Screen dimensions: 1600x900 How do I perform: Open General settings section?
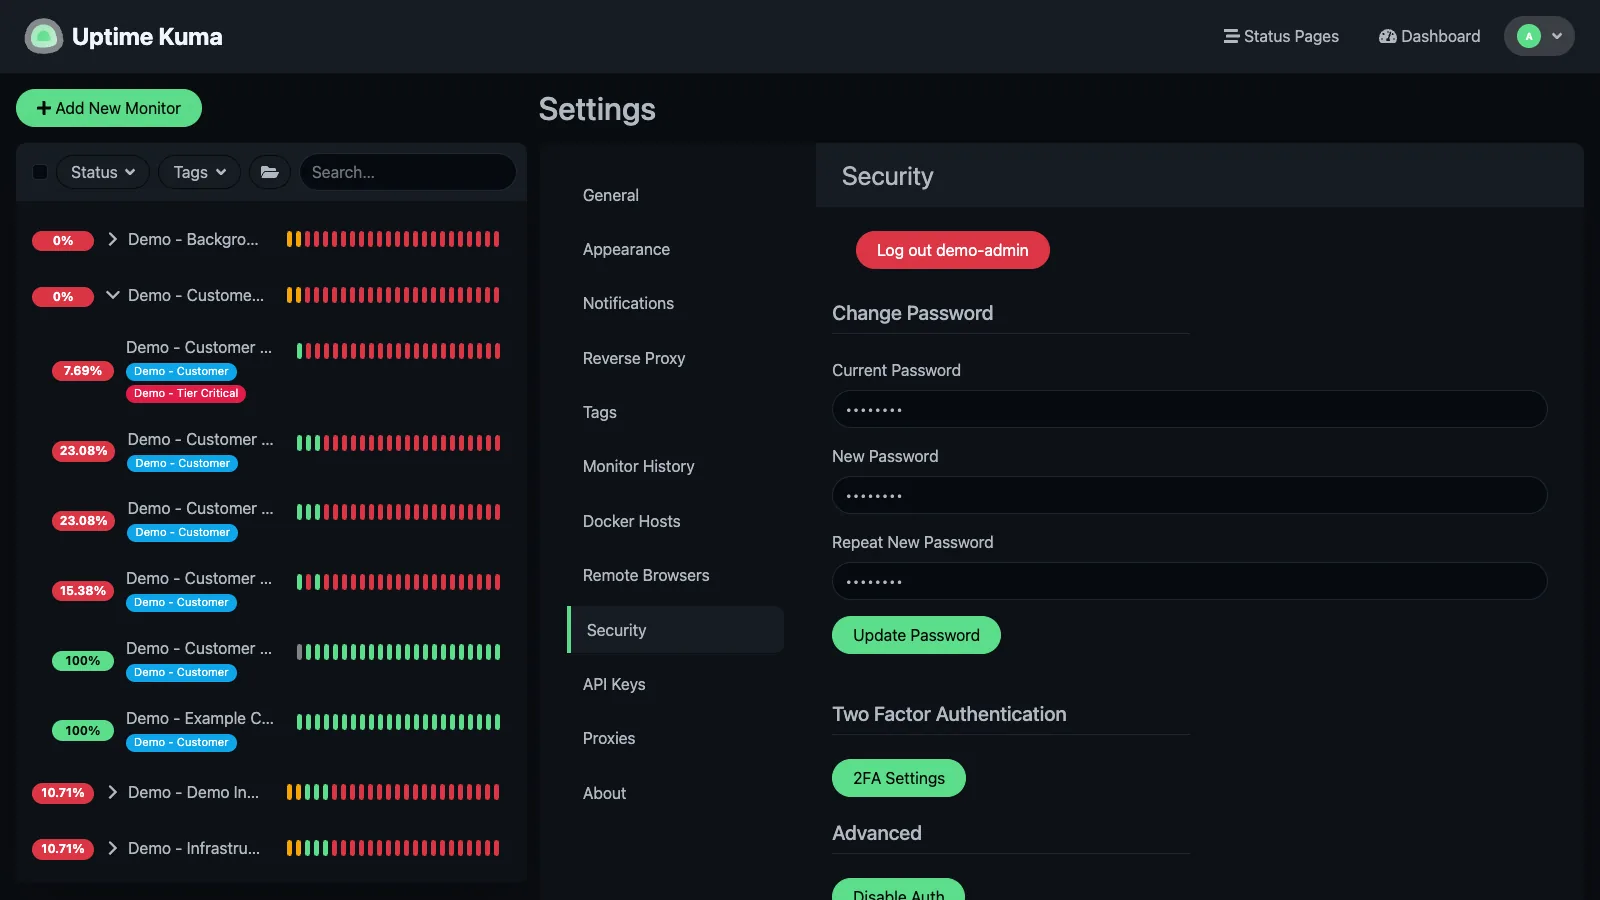click(675, 195)
